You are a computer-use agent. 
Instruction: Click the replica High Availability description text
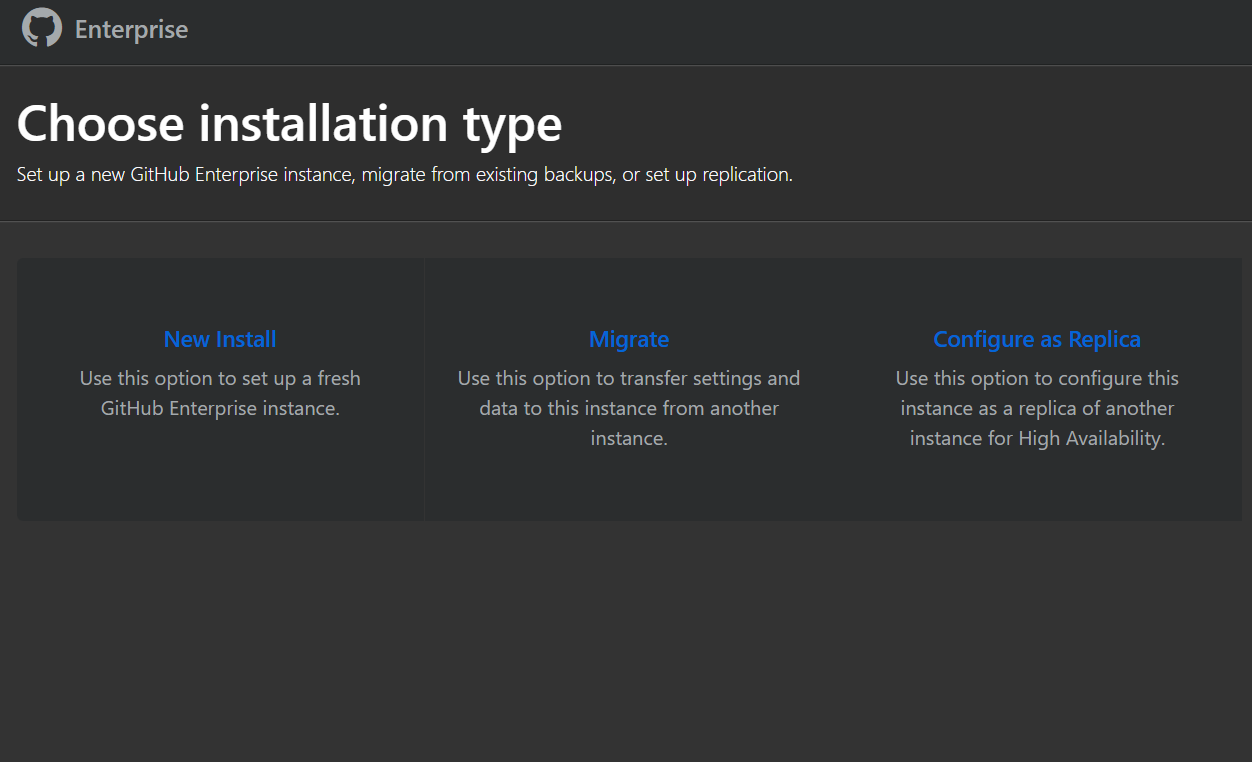[1037, 408]
